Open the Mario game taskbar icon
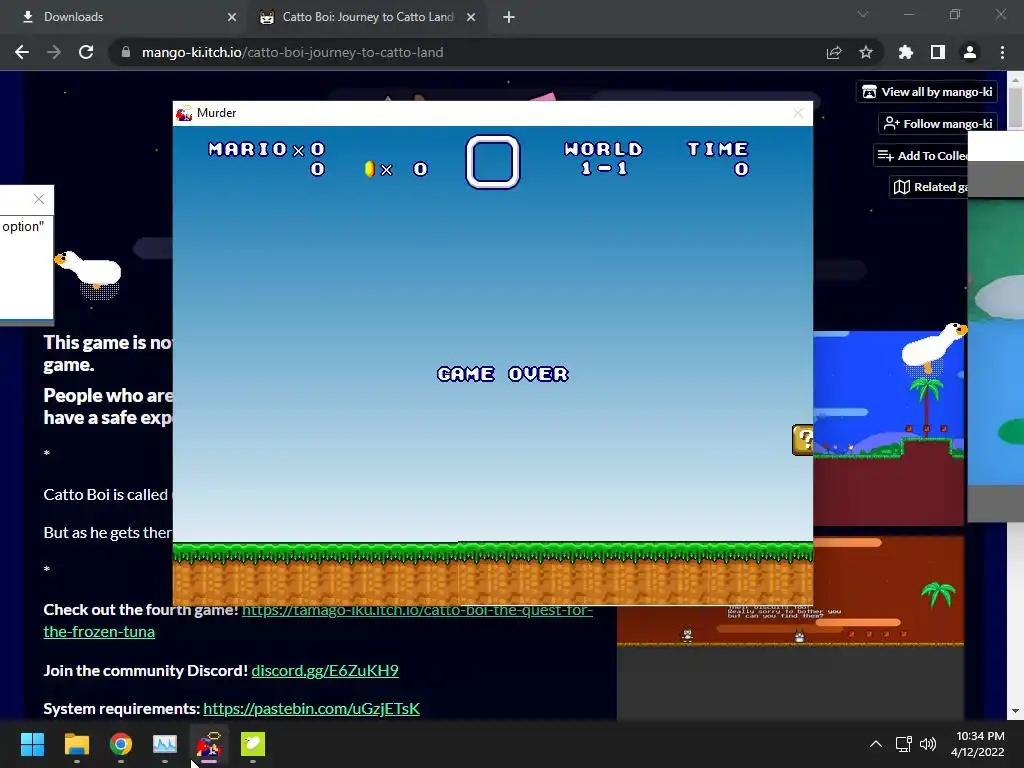1024x768 pixels. pyautogui.click(x=209, y=744)
